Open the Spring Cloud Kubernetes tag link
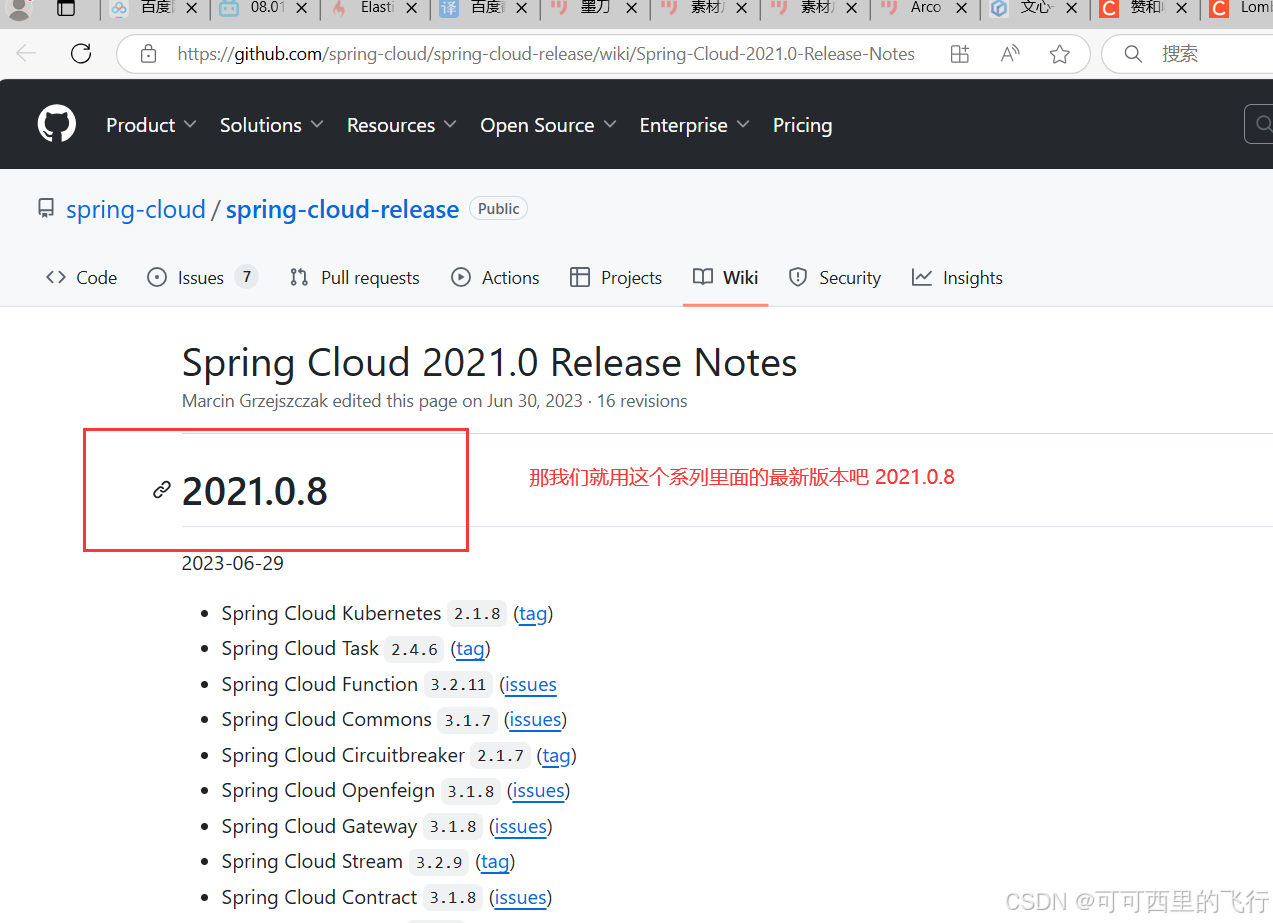 (x=533, y=614)
